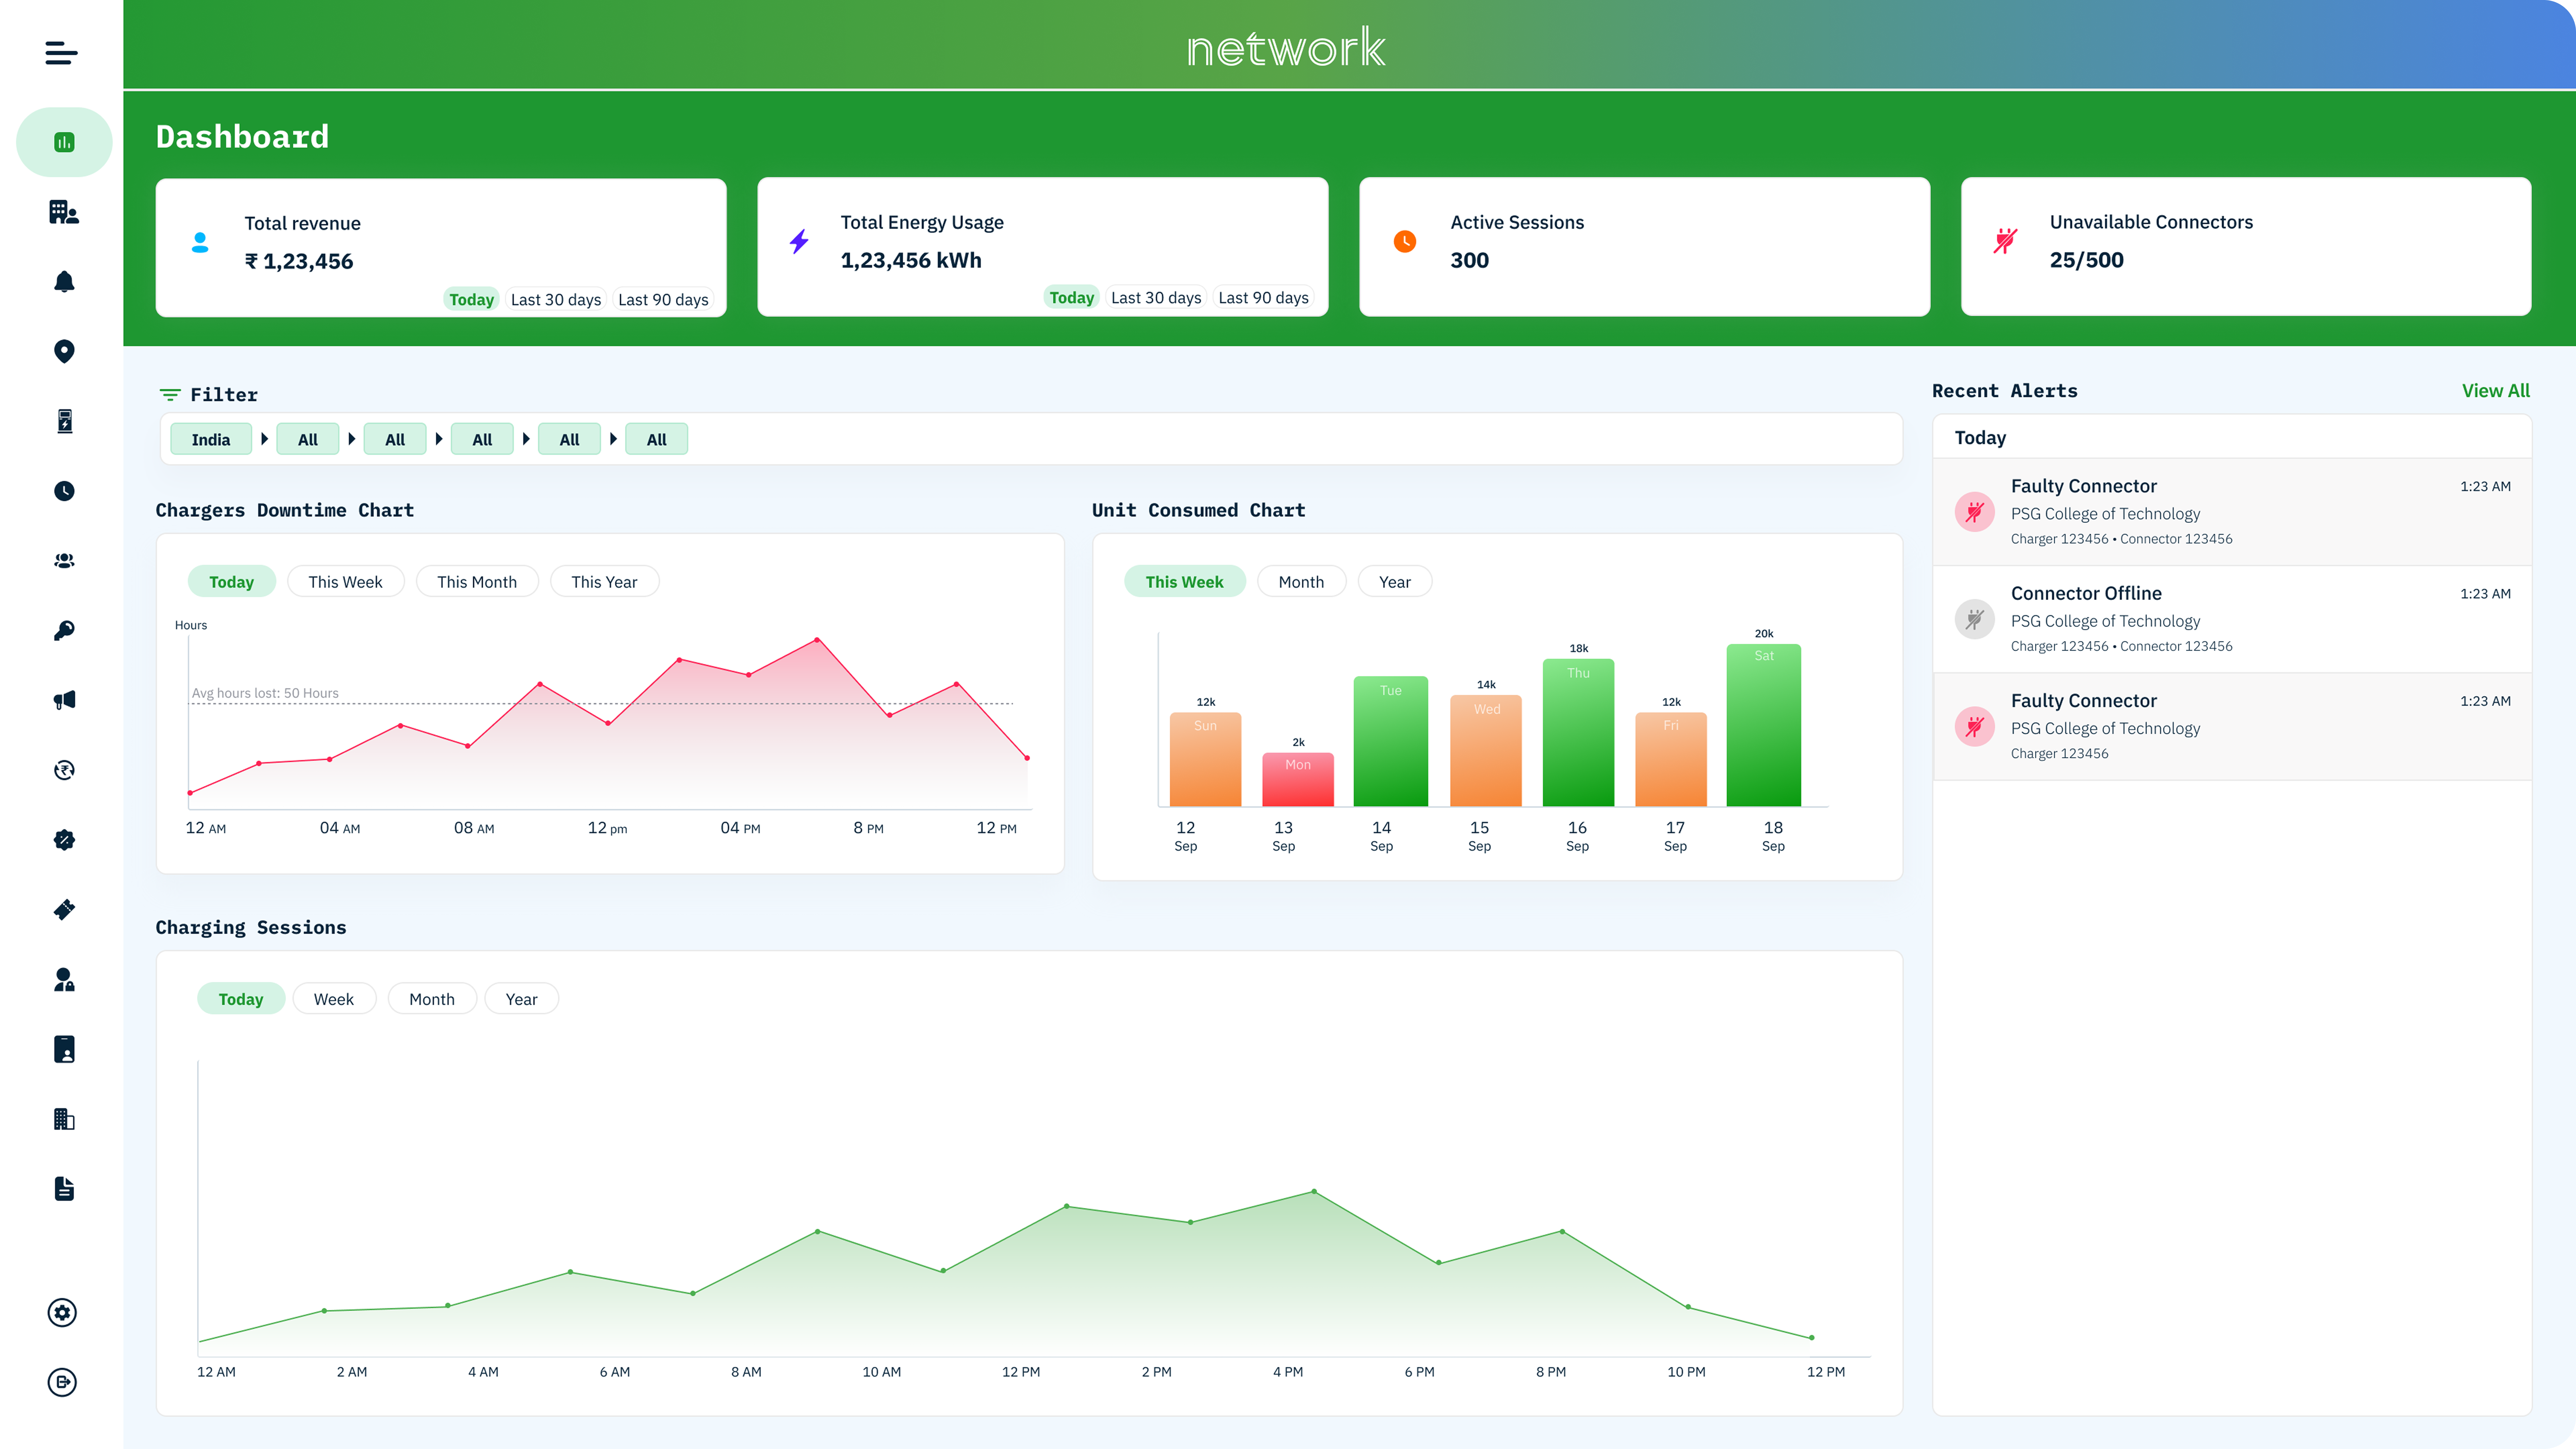2576x1449 pixels.
Task: Open the ID card sidebar icon
Action: [x=64, y=1049]
